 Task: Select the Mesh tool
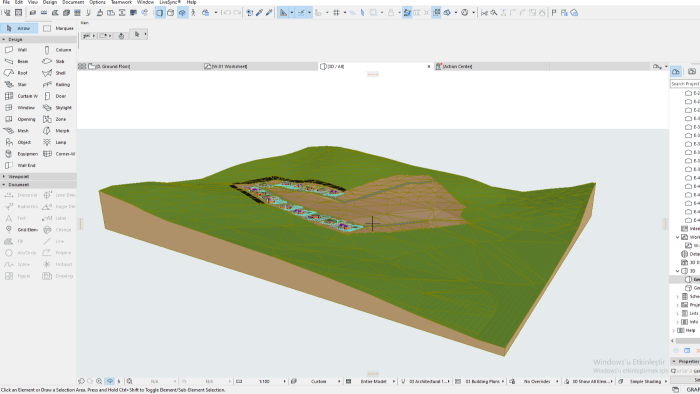(19, 131)
